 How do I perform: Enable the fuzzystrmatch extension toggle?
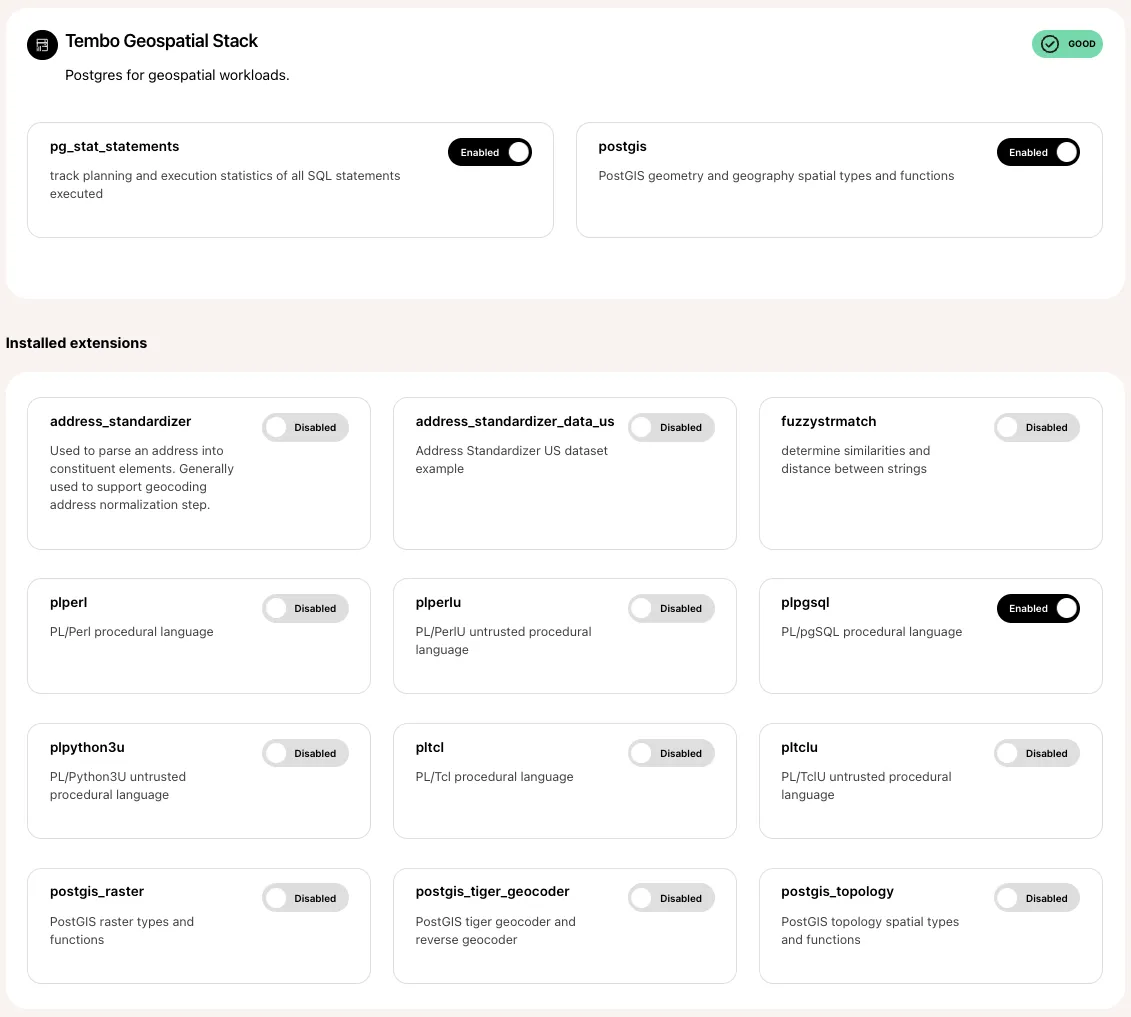tap(1037, 427)
